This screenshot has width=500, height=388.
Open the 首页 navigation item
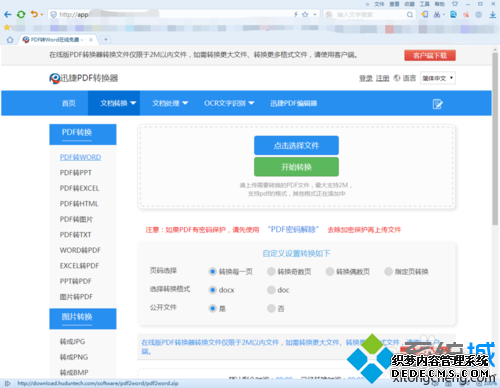(x=69, y=103)
